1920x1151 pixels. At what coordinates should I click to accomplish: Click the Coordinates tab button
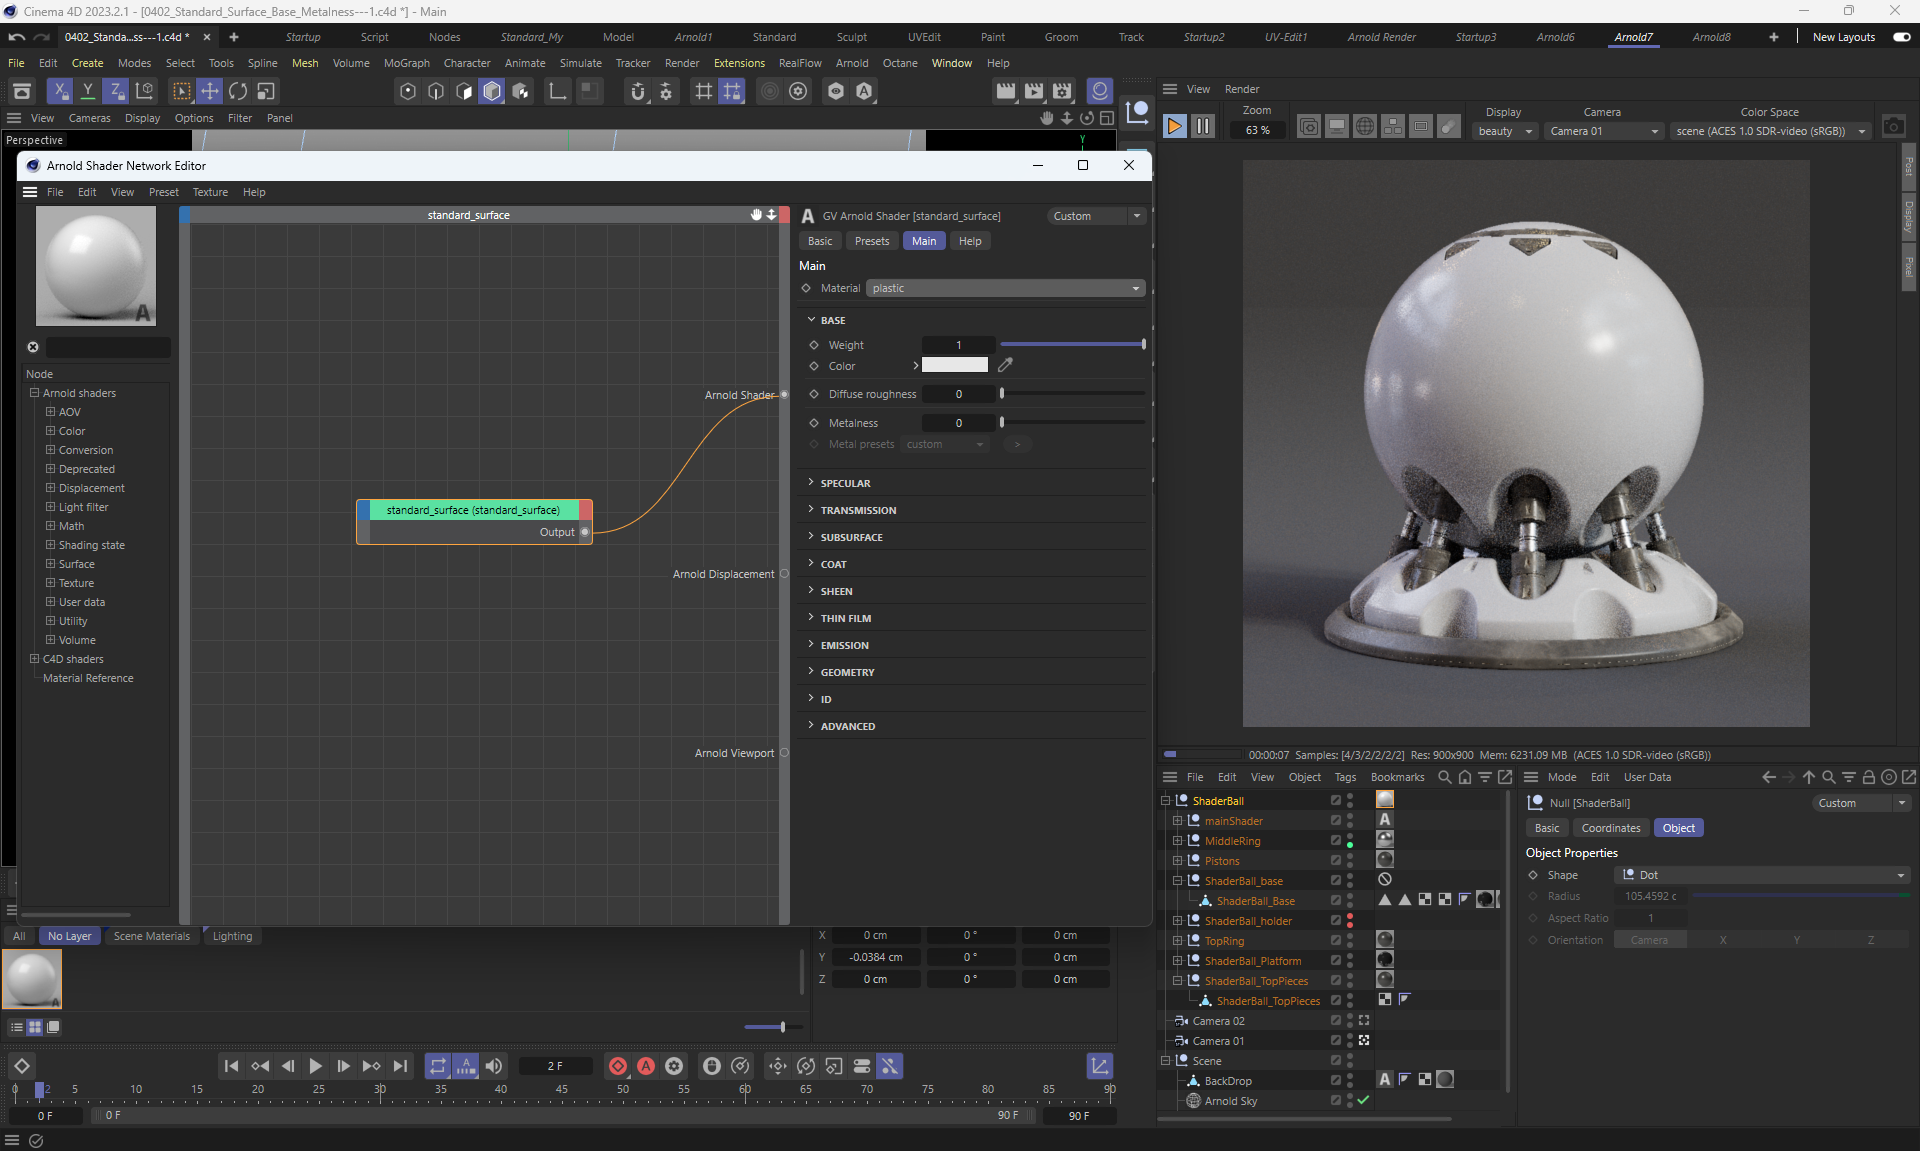coord(1610,828)
